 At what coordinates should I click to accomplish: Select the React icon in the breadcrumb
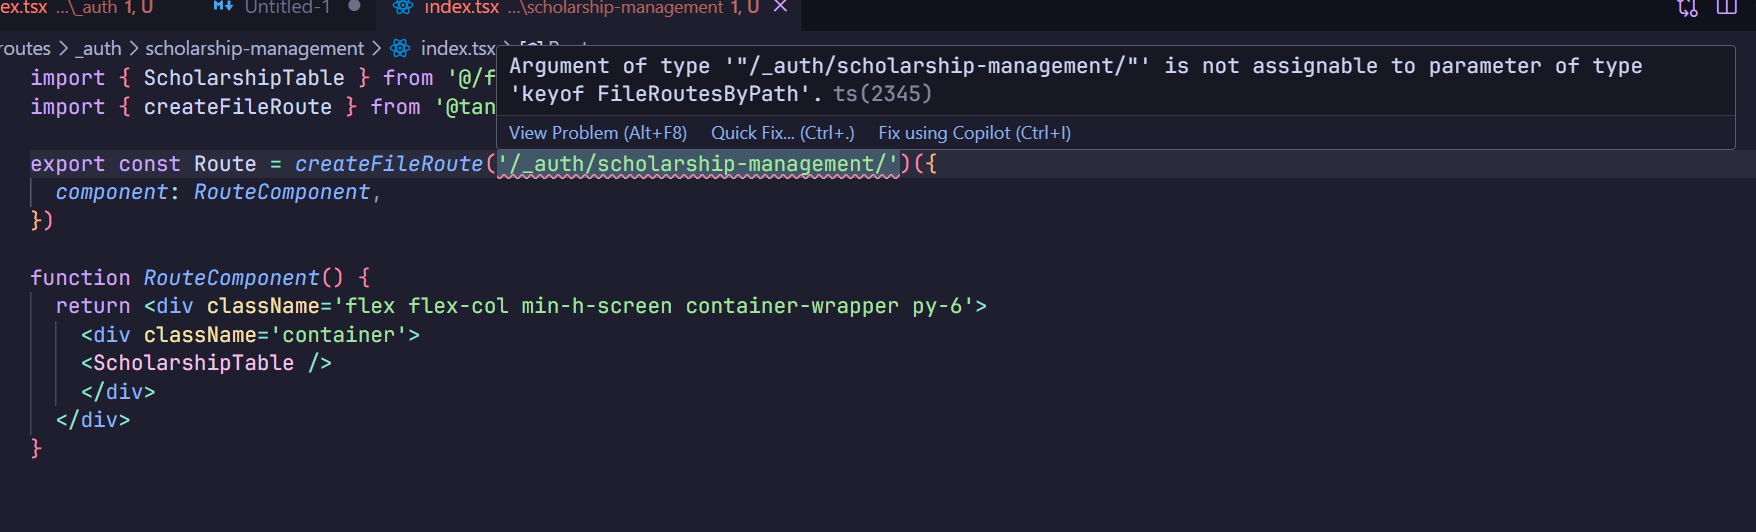(x=400, y=48)
